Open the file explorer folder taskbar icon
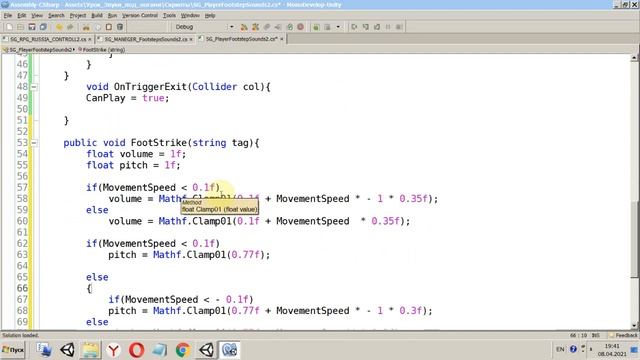640x360 pixels. (x=90, y=350)
